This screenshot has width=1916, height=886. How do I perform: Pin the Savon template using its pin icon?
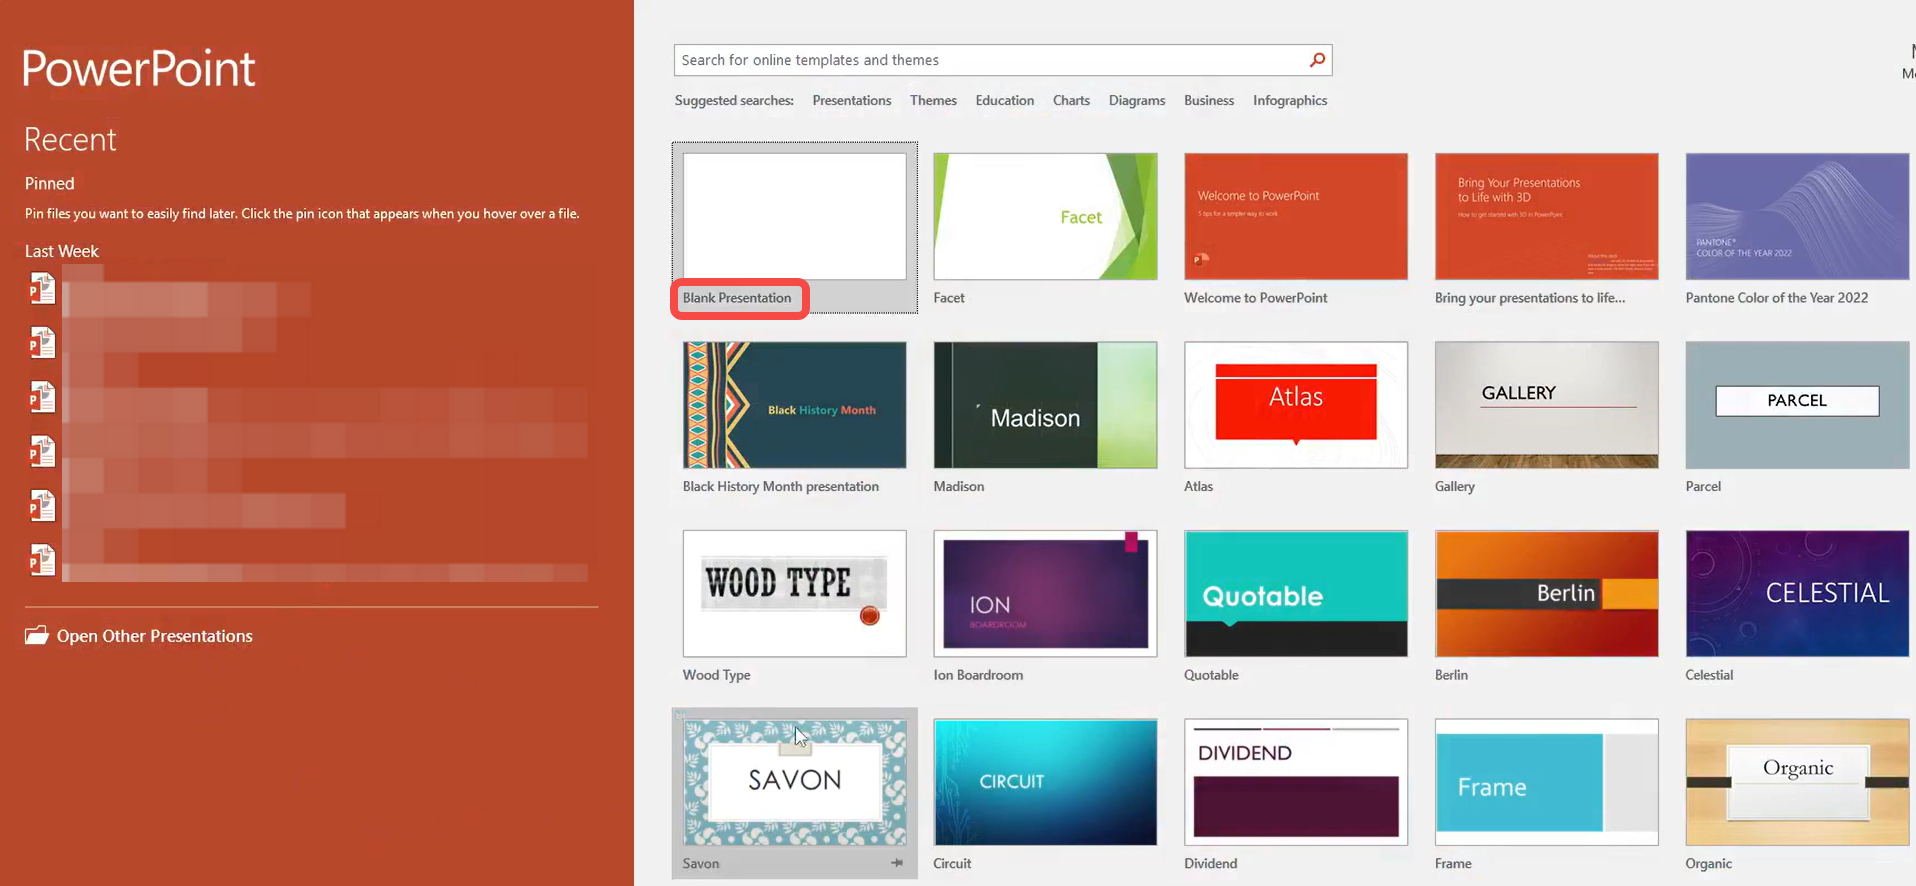pos(897,863)
